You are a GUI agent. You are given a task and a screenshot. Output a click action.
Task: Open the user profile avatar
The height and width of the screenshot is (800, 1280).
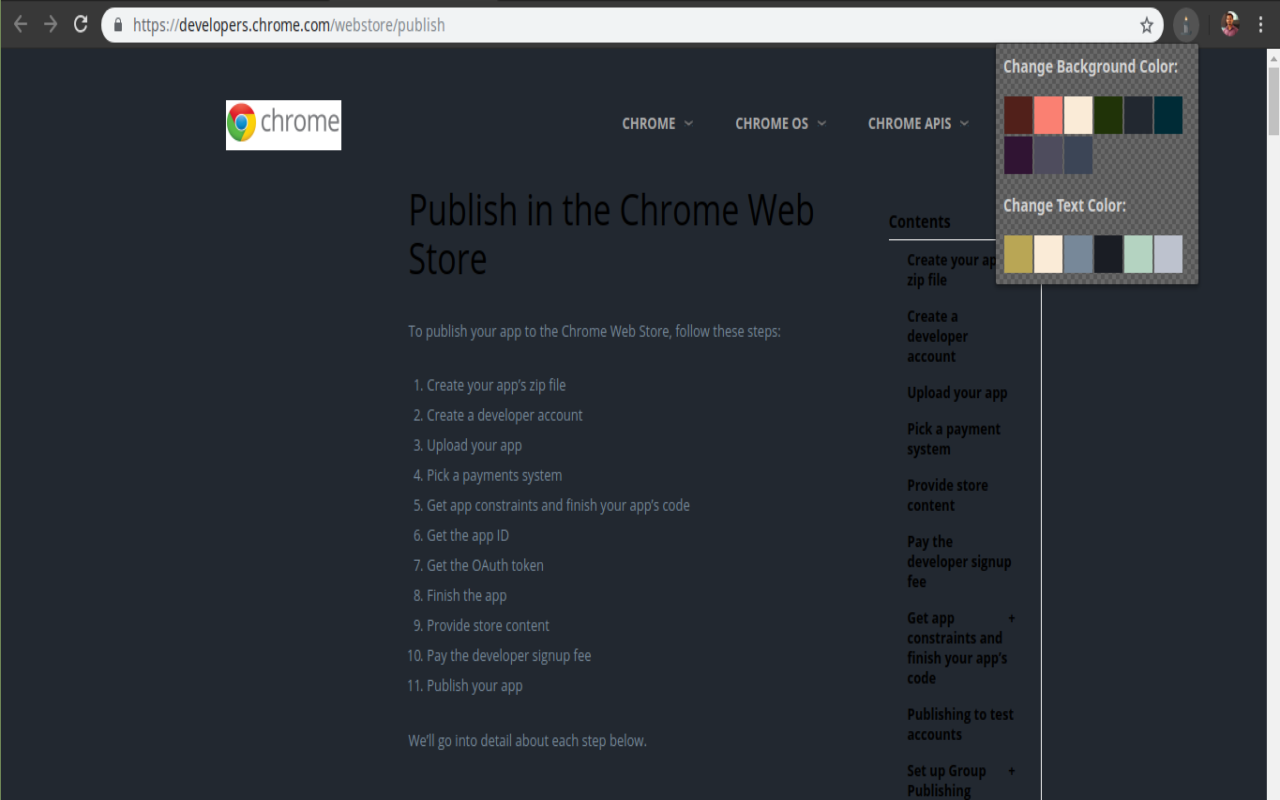(x=1230, y=25)
